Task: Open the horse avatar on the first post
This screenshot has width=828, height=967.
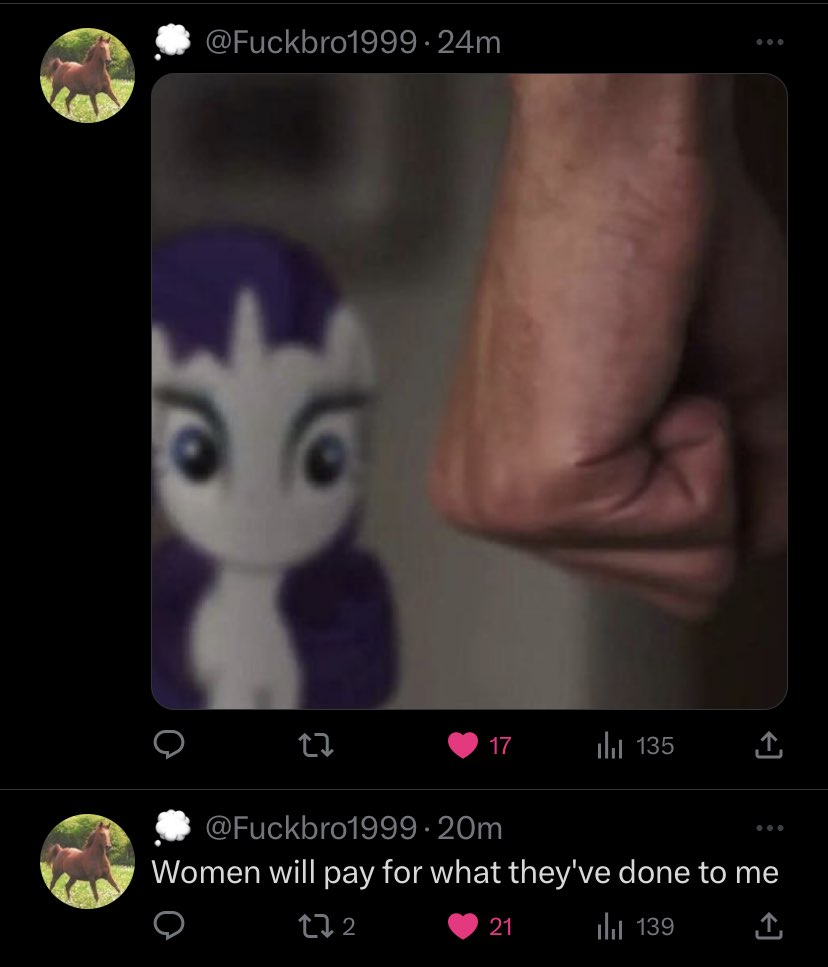Action: (x=87, y=75)
